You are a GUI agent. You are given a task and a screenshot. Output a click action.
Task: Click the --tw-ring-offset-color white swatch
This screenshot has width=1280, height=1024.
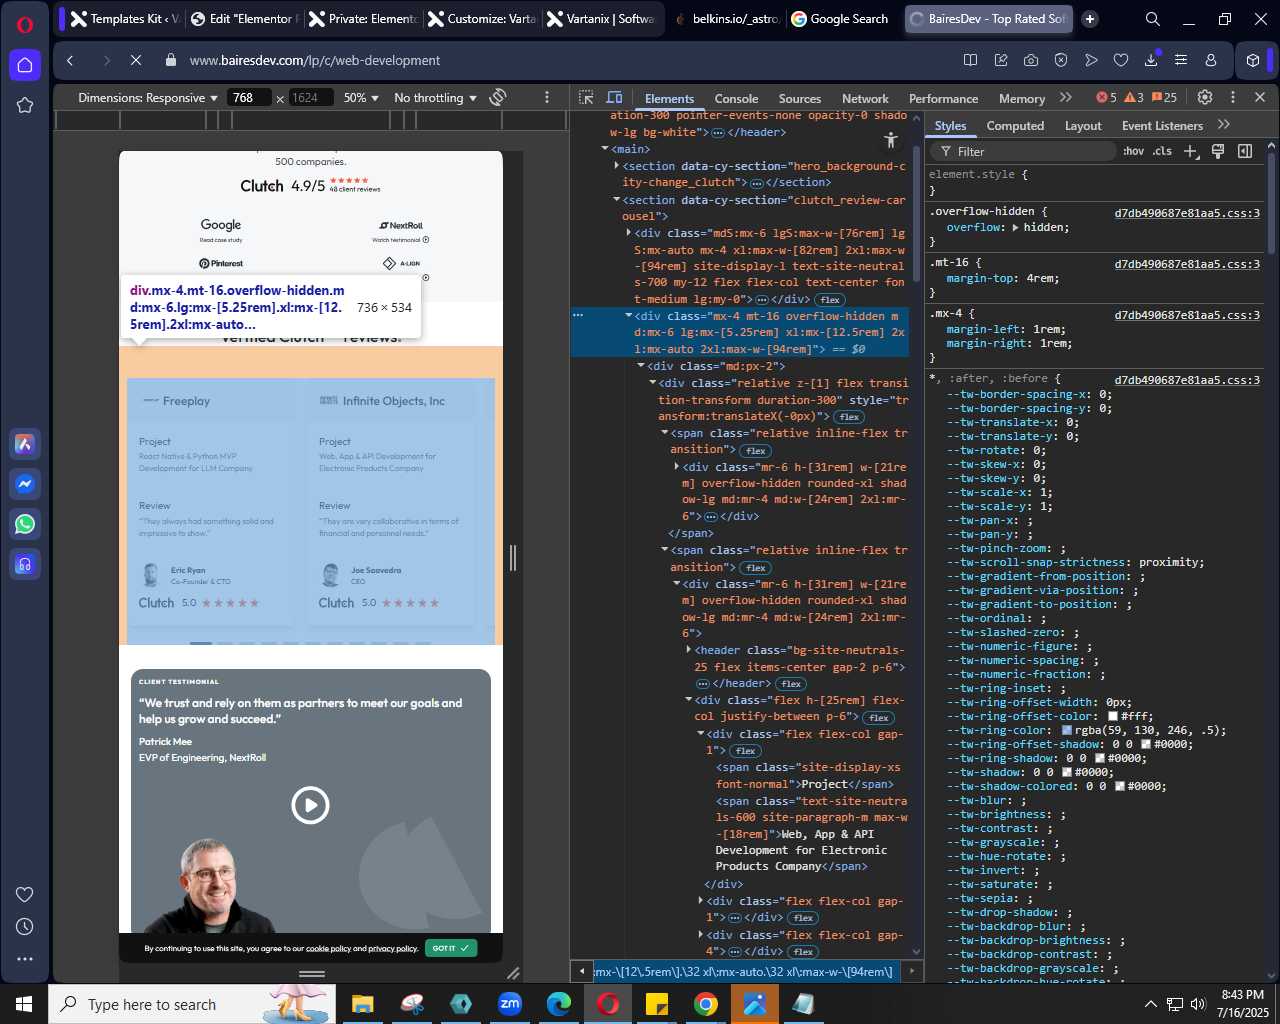click(x=1113, y=716)
